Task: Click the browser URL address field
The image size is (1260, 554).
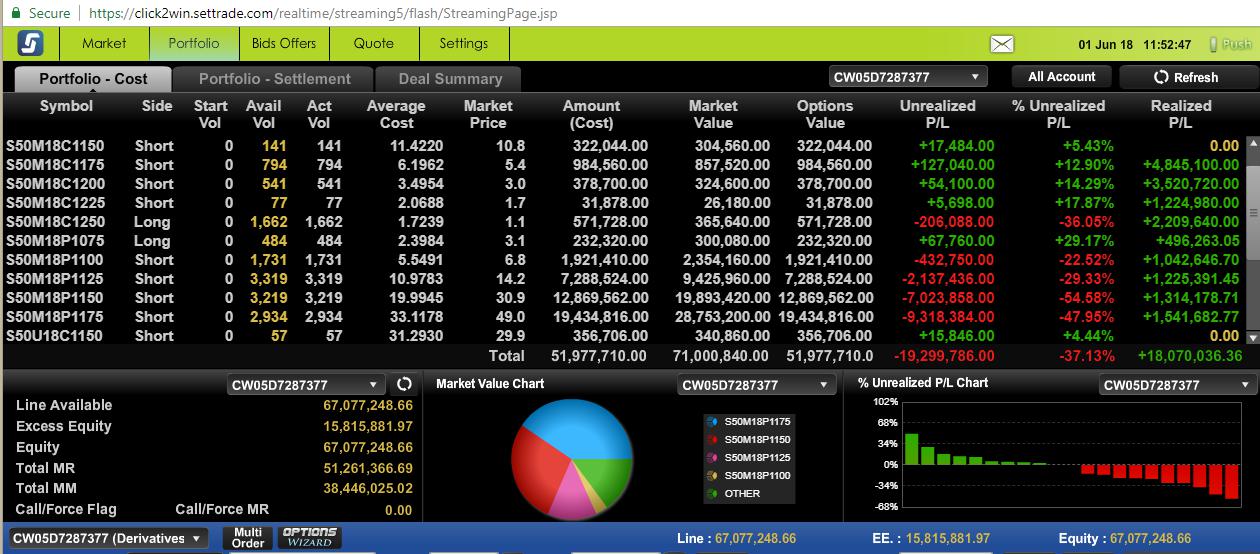Action: (324, 13)
